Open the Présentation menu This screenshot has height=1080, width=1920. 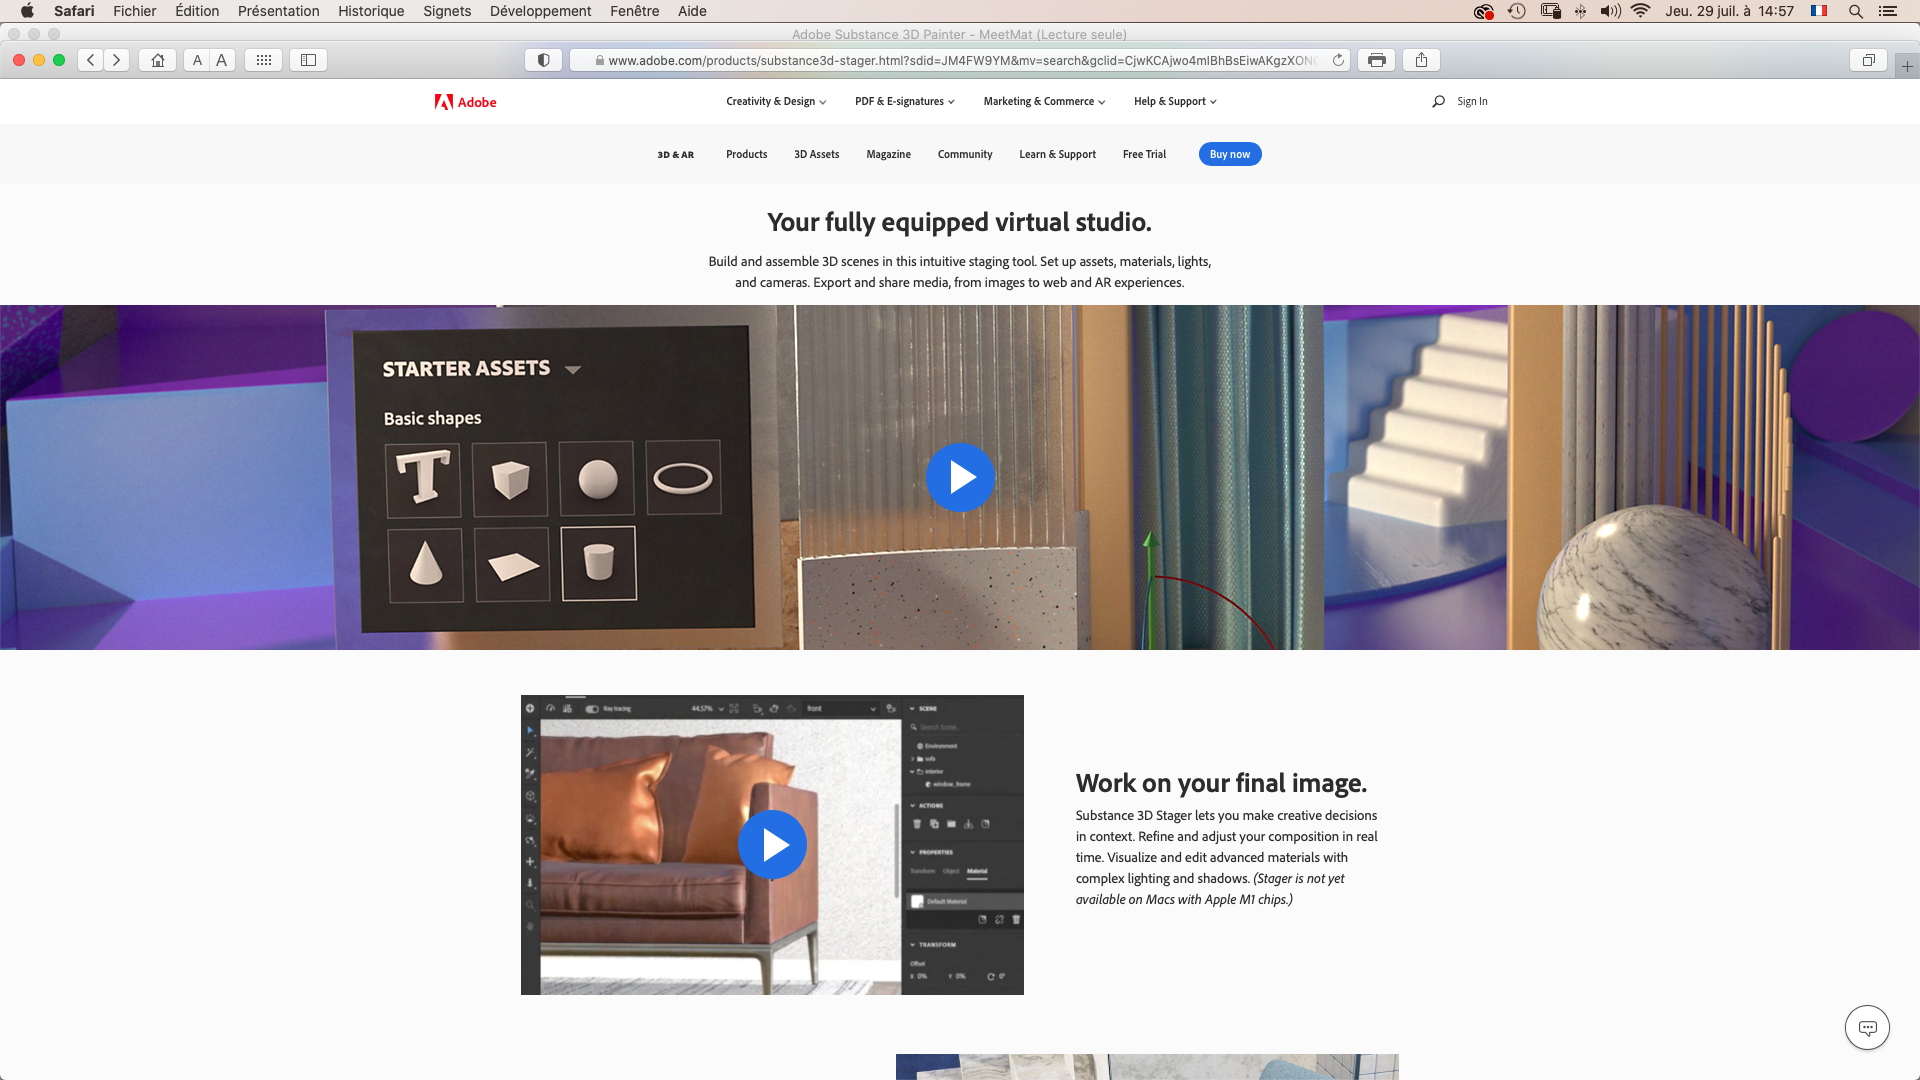coord(279,11)
